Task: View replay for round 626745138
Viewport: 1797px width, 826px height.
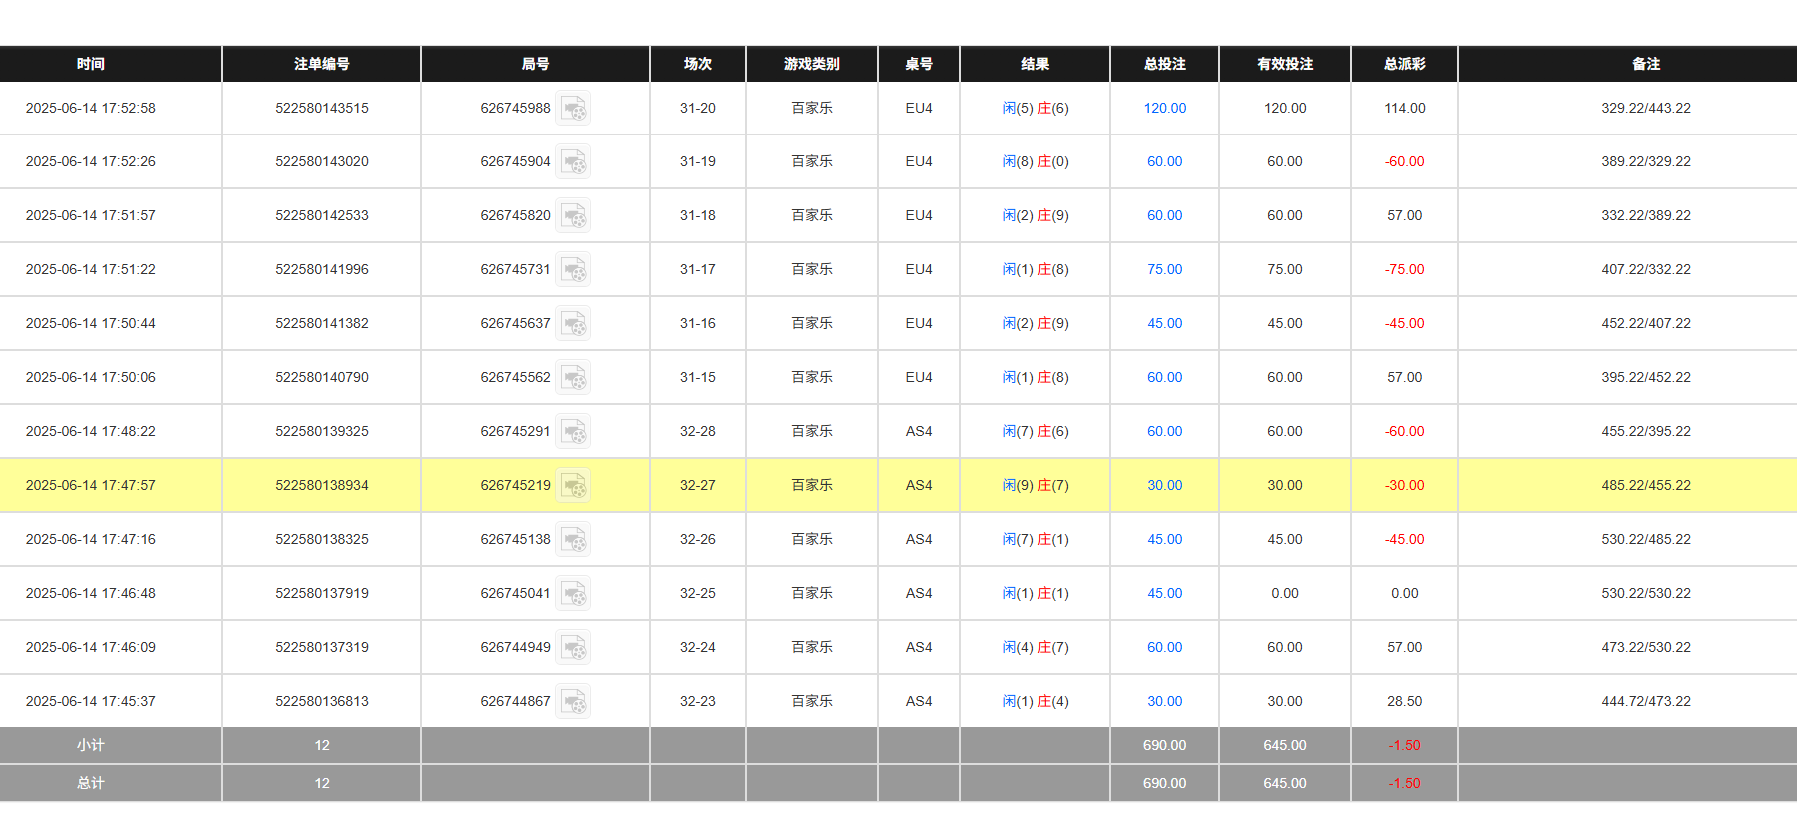Action: pyautogui.click(x=573, y=540)
